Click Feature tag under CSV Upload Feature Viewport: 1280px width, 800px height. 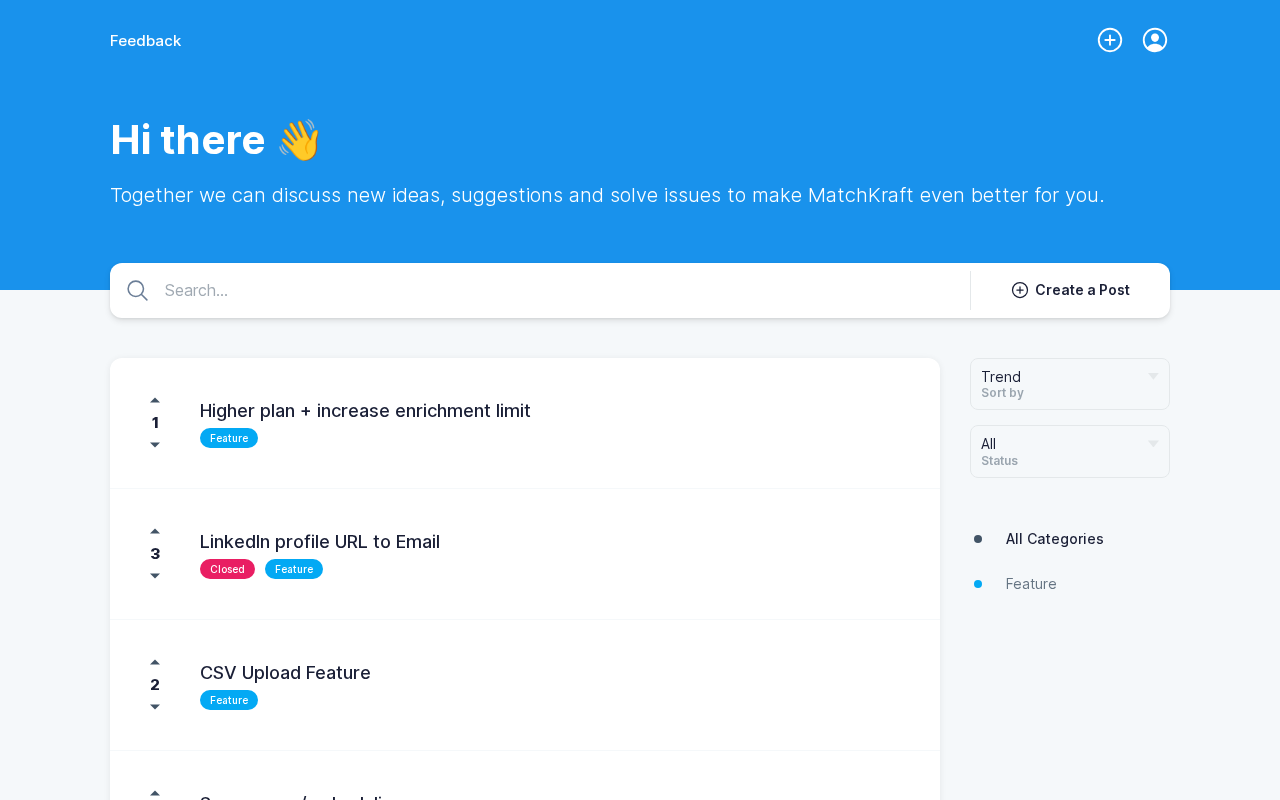point(229,700)
